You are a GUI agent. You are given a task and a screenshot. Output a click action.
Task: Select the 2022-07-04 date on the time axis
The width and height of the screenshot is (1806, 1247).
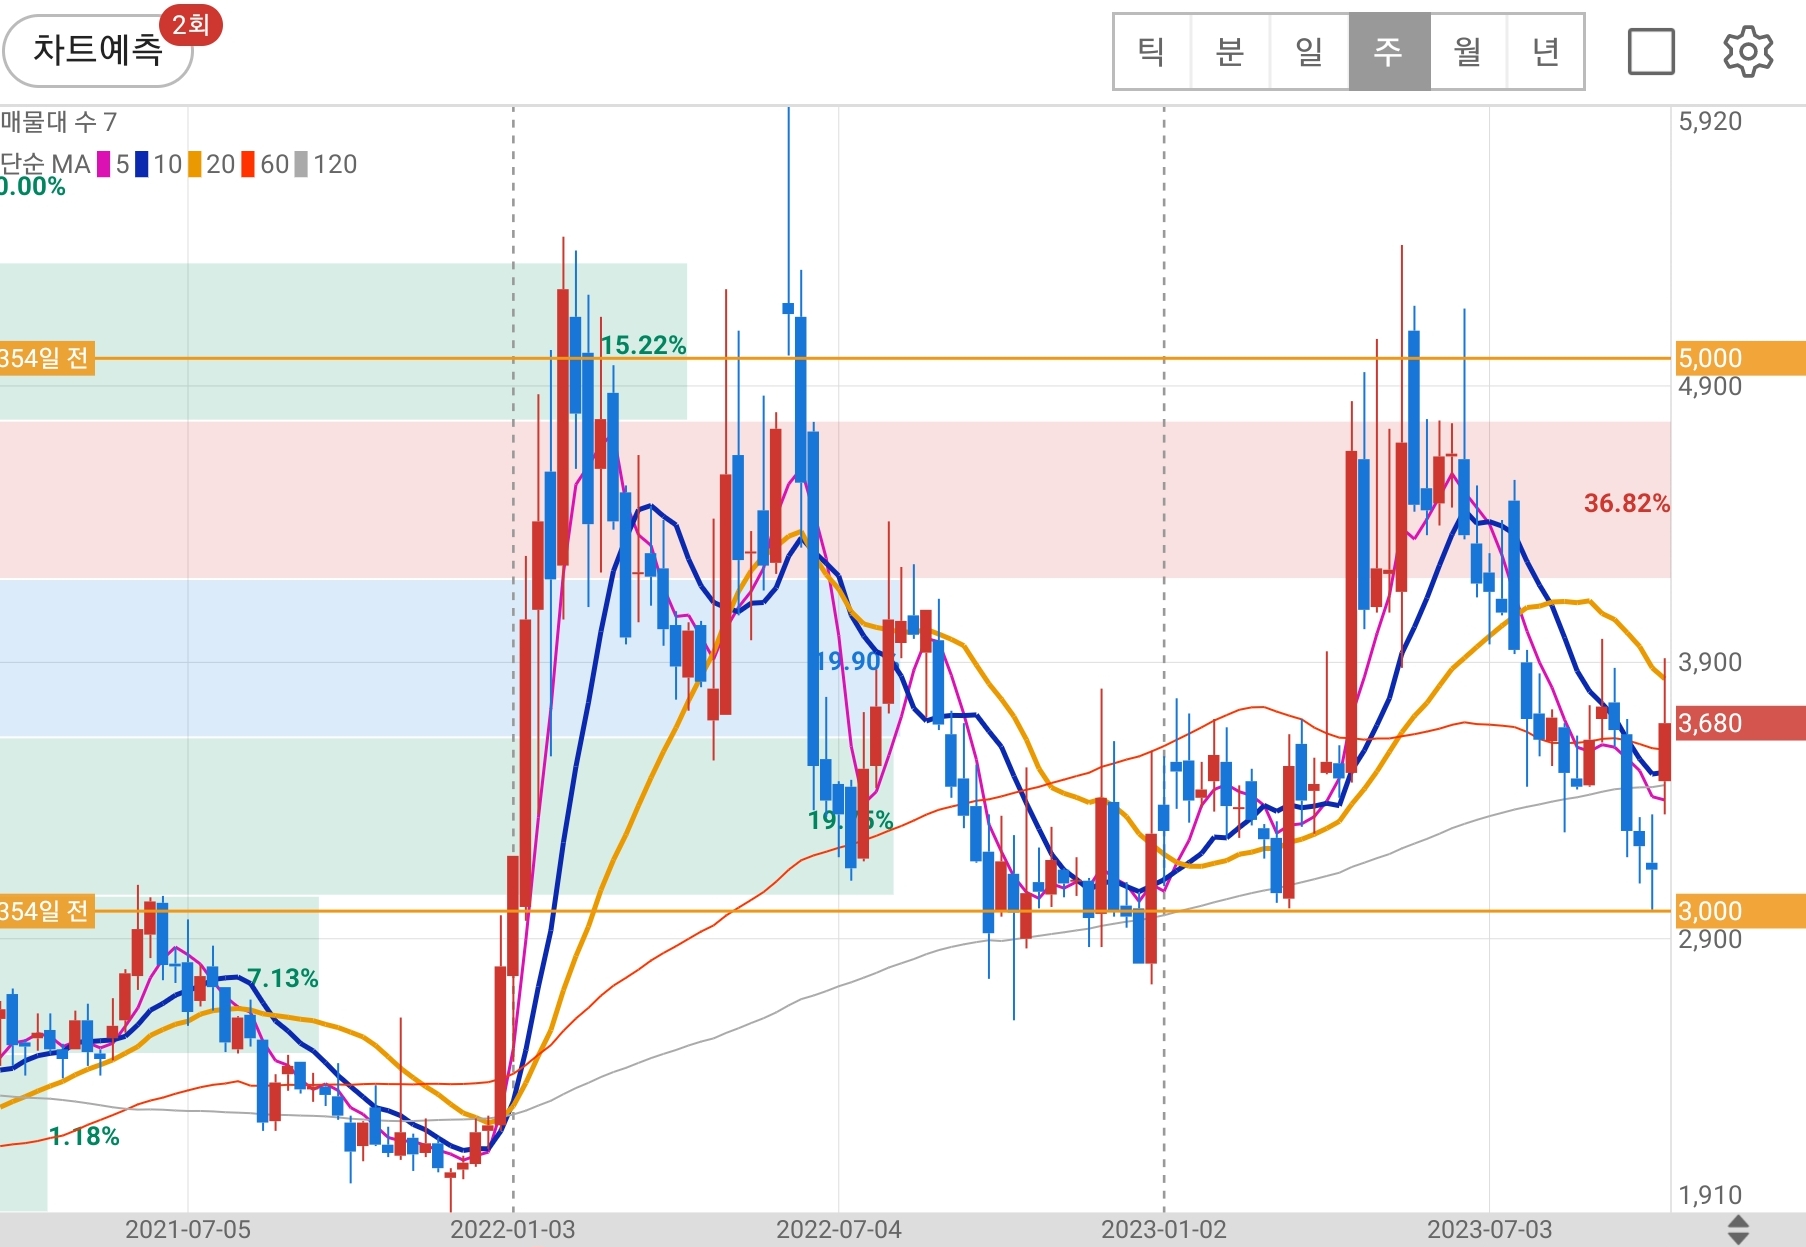click(839, 1229)
